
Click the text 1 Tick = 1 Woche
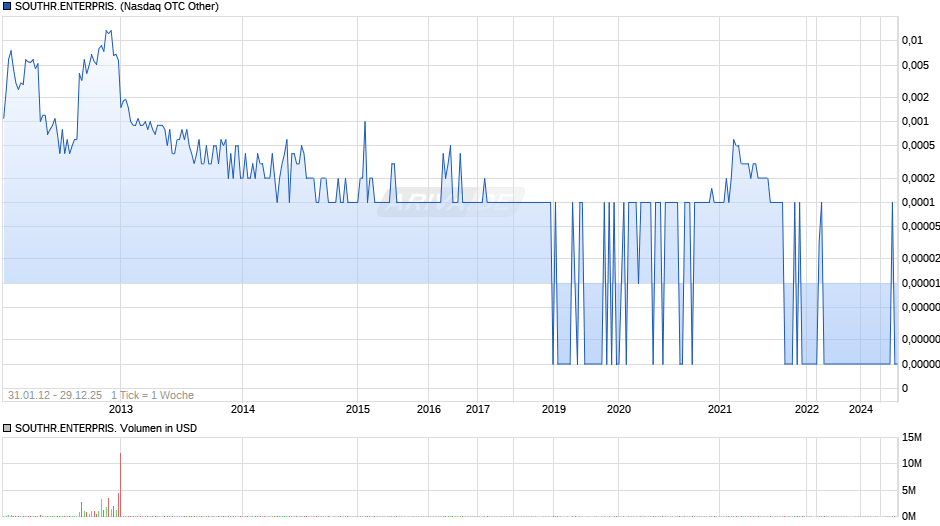pos(152,395)
